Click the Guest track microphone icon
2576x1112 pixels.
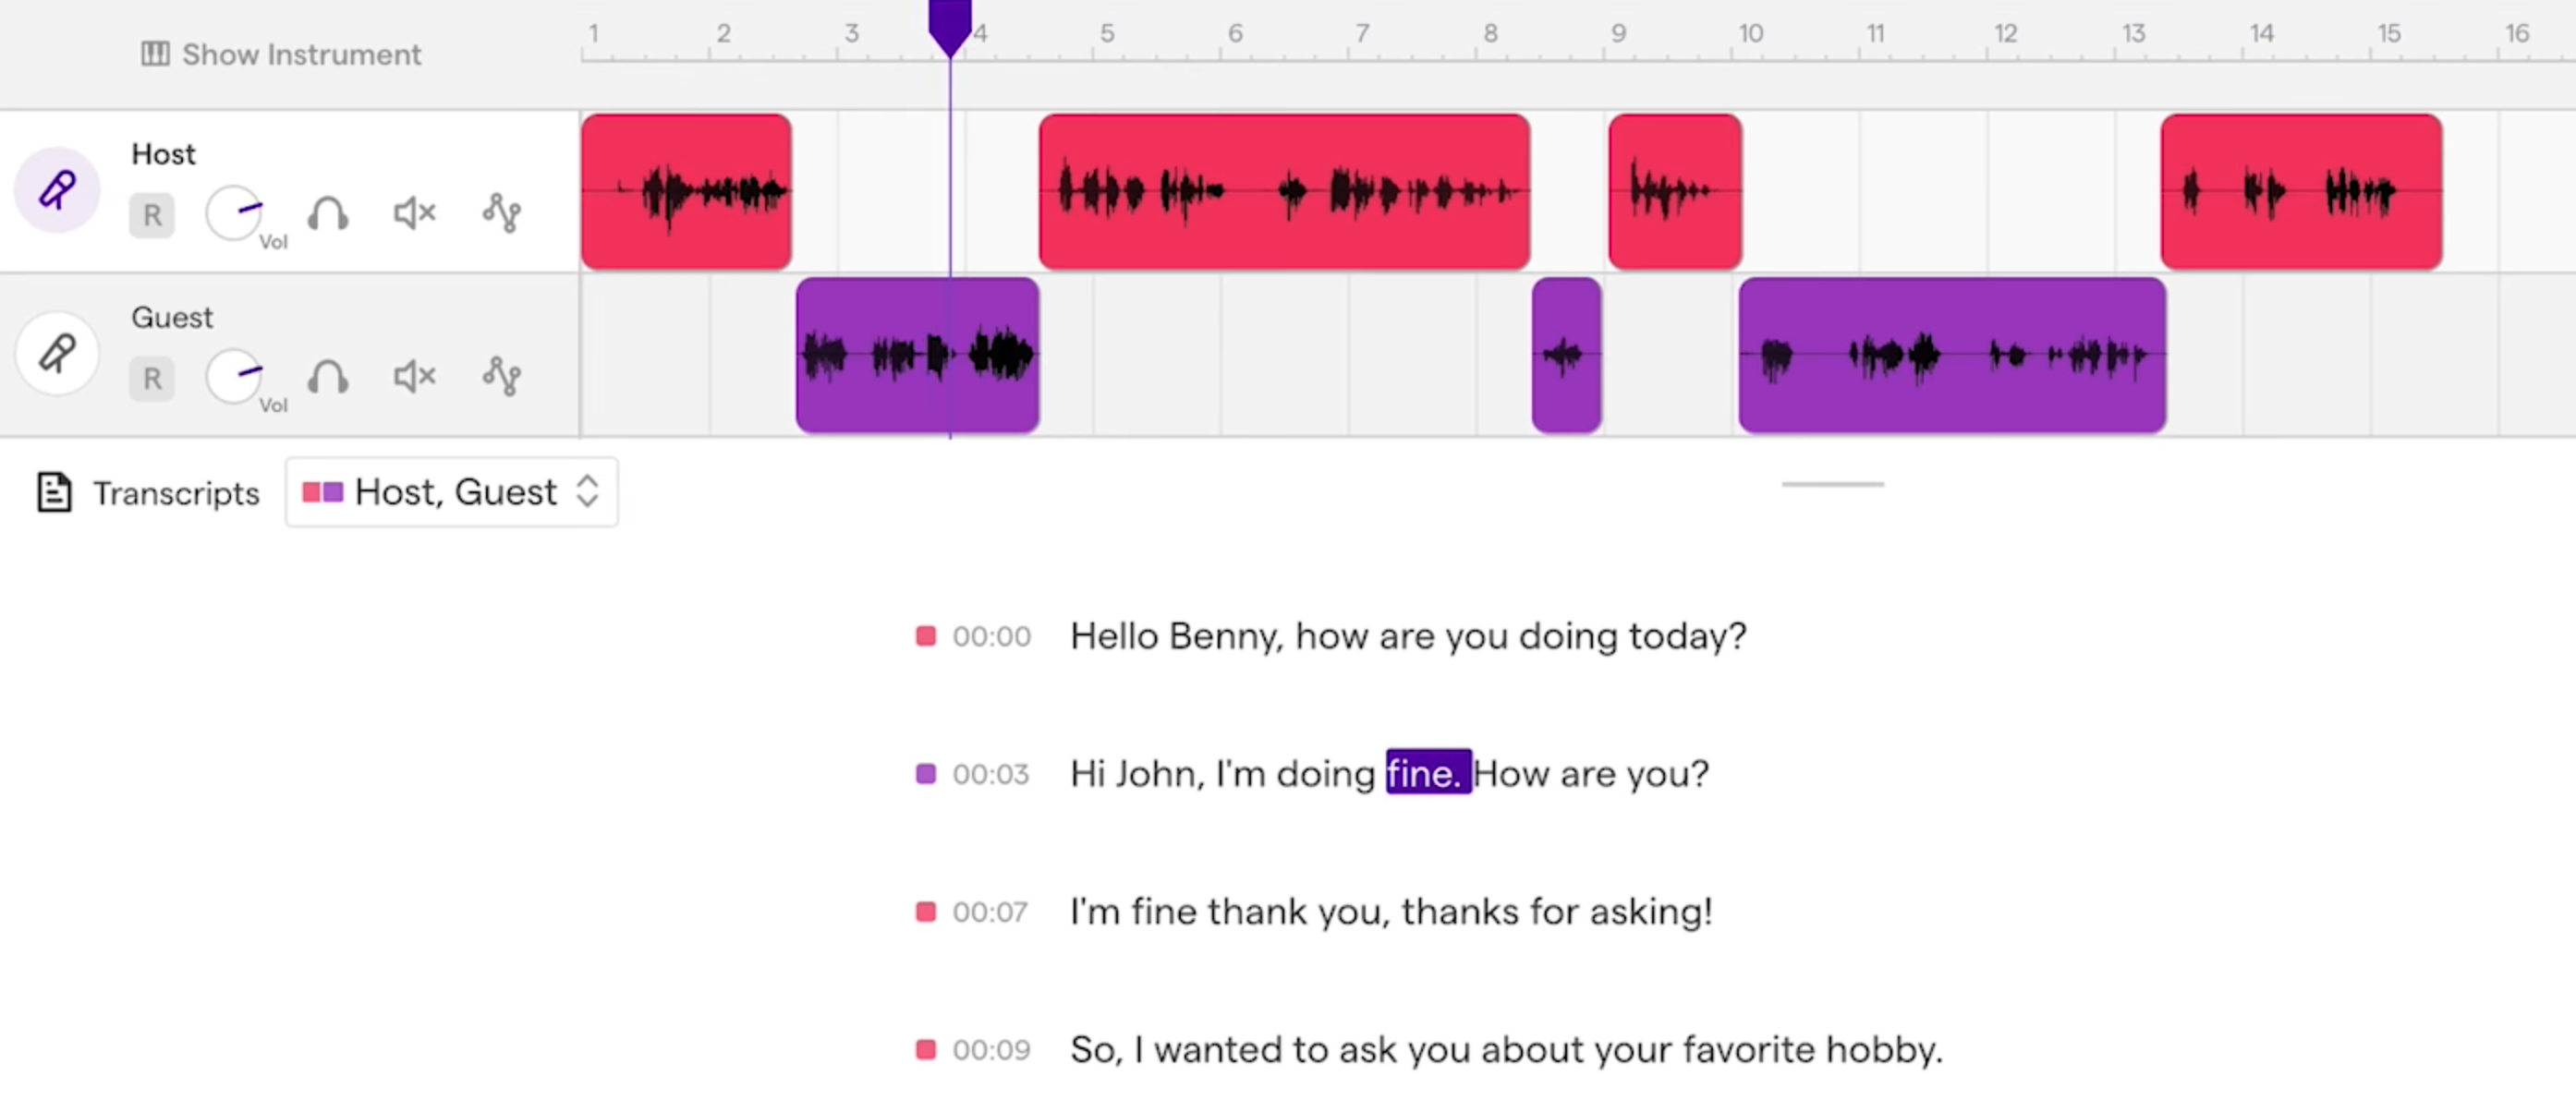click(x=57, y=353)
